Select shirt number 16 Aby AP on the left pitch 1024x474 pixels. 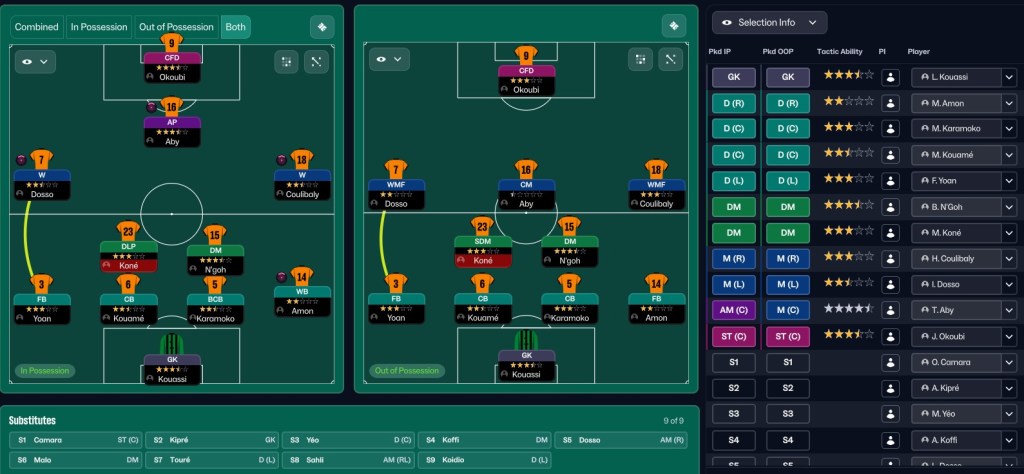(x=172, y=106)
